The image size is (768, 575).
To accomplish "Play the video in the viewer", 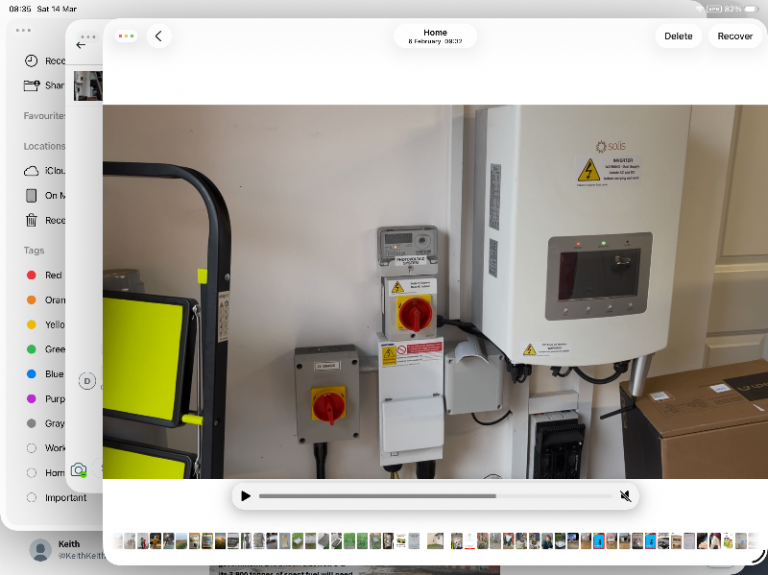I will (x=246, y=496).
